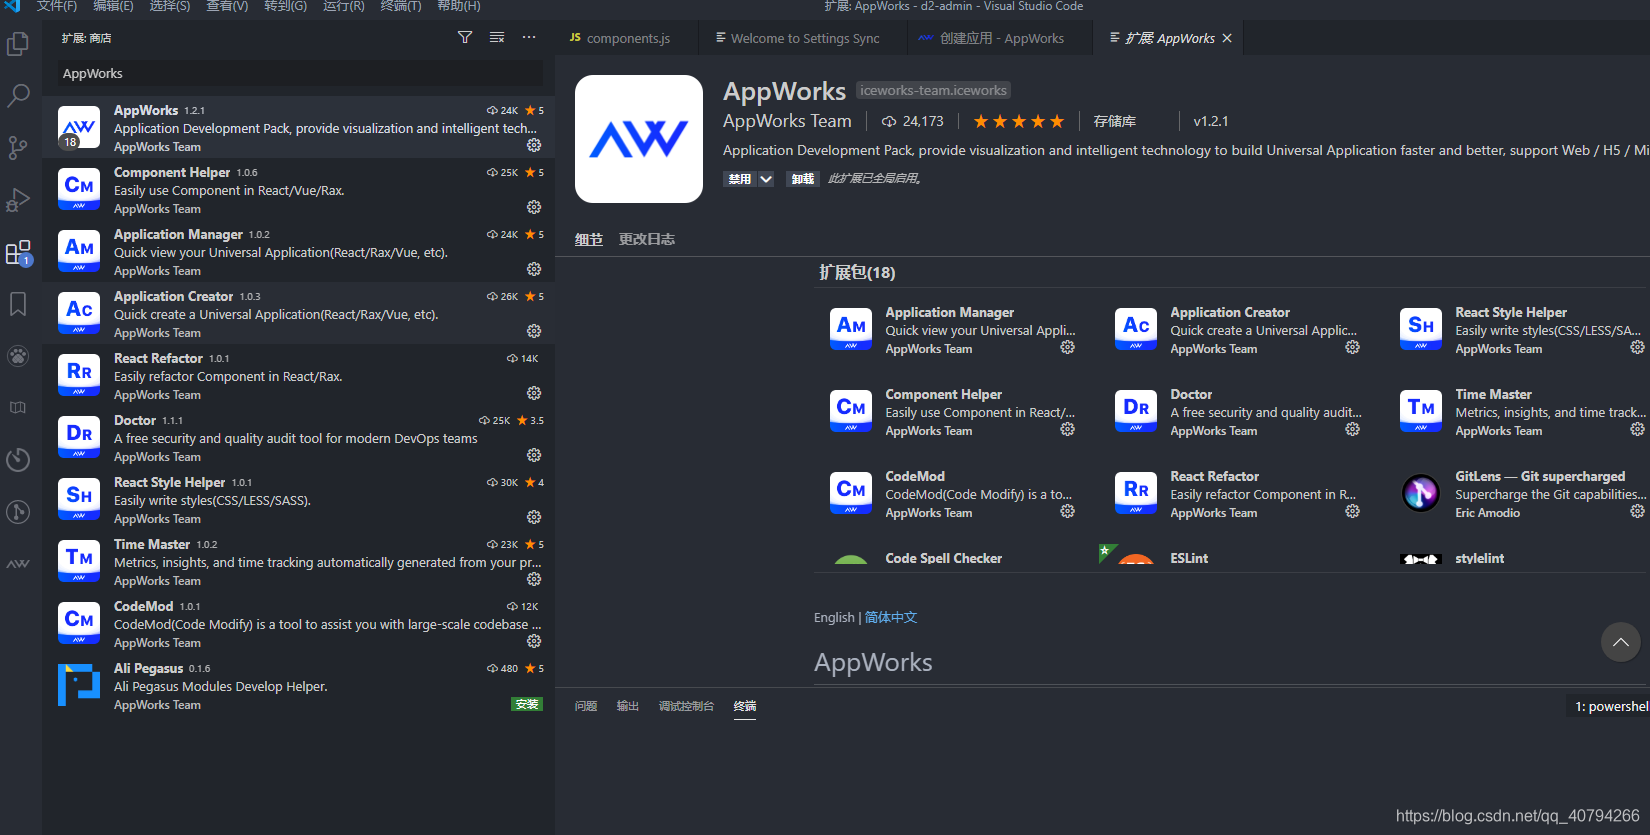Open manage gear for Doctor in list
The width and height of the screenshot is (1650, 835).
pos(534,455)
